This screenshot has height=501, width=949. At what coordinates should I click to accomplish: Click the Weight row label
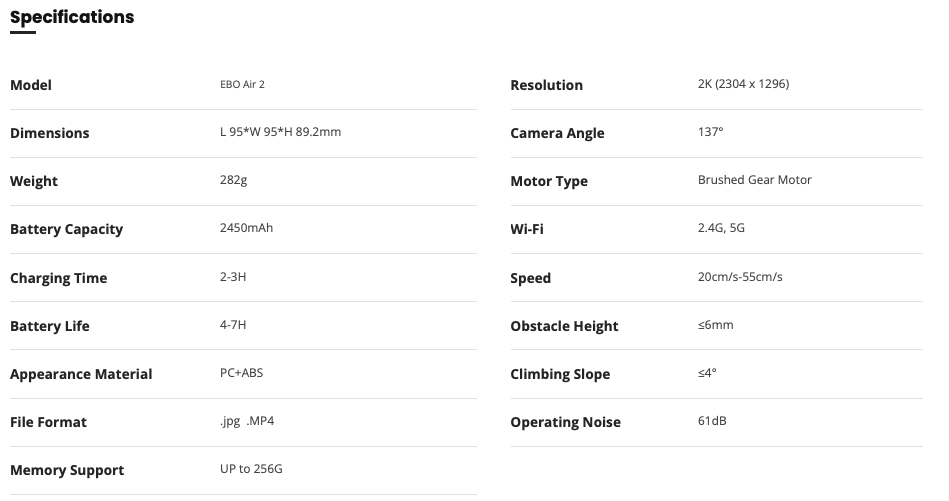pyautogui.click(x=34, y=181)
